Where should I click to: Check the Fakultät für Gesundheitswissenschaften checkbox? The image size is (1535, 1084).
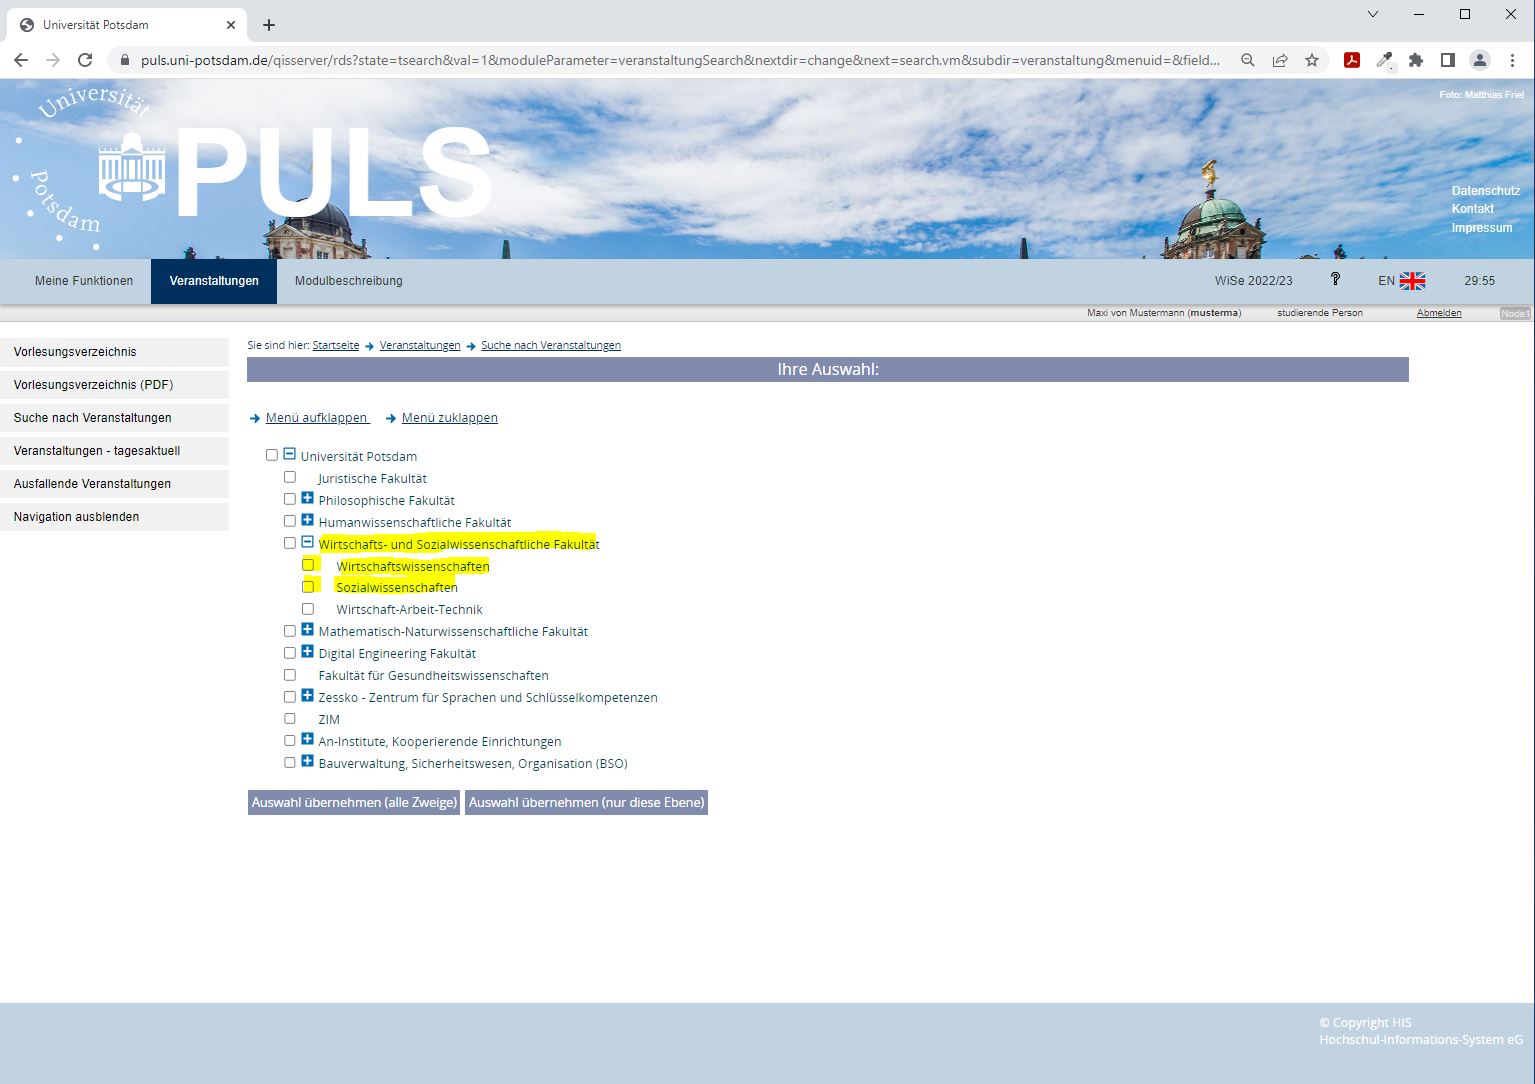pos(290,675)
